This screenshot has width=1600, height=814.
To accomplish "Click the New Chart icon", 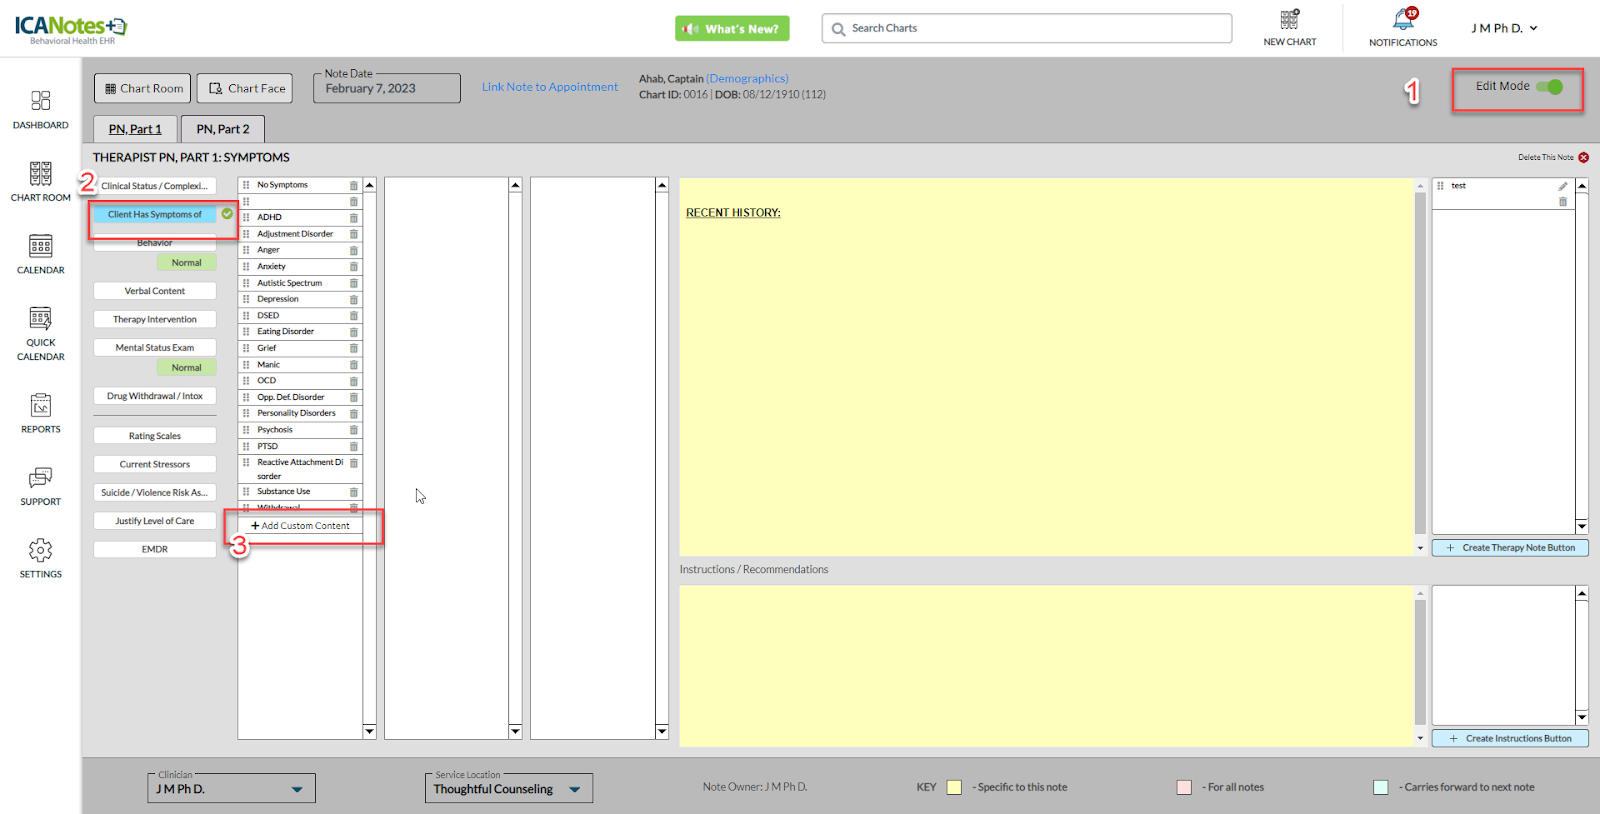I will (1289, 21).
